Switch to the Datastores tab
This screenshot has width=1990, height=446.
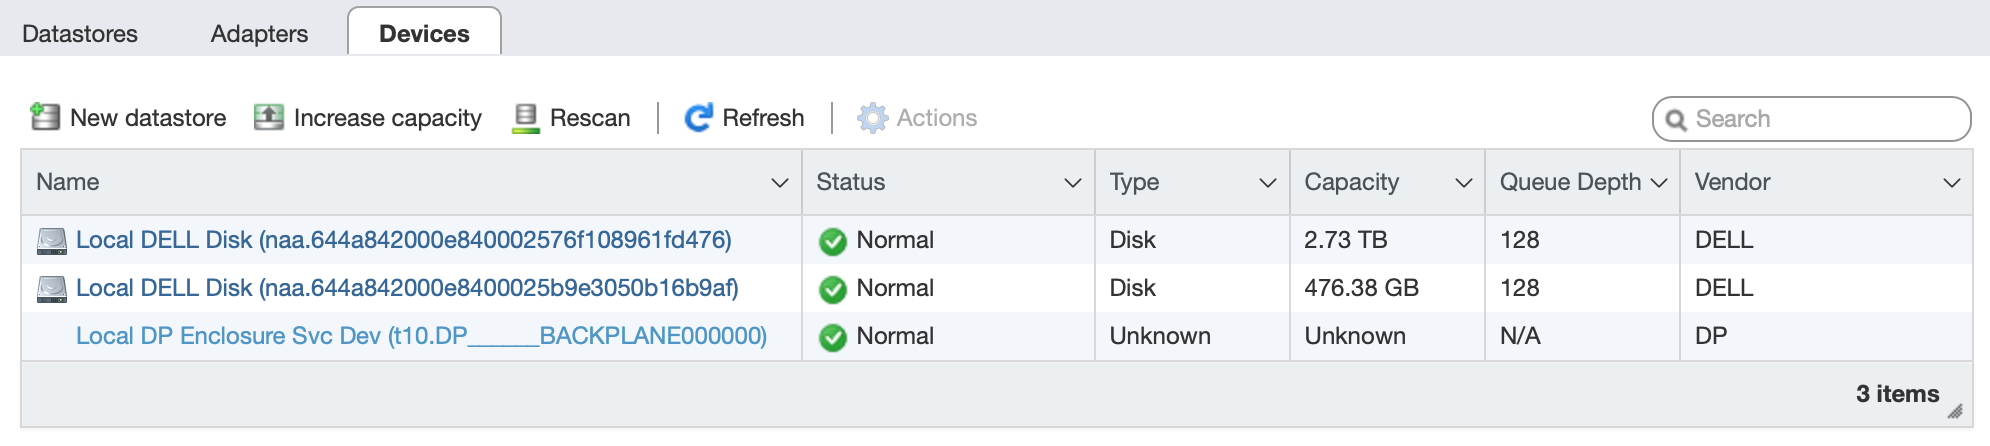point(80,34)
